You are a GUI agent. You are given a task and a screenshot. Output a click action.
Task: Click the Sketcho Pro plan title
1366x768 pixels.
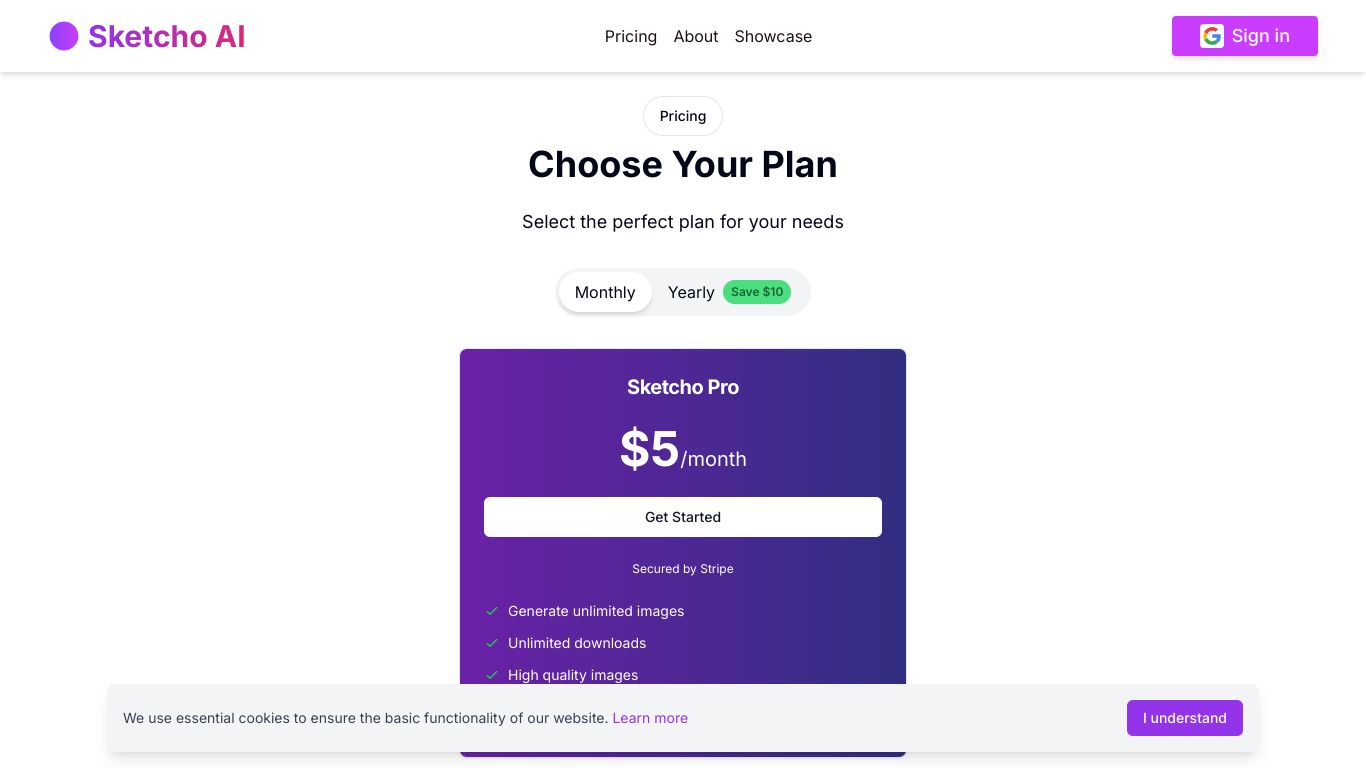click(x=683, y=387)
